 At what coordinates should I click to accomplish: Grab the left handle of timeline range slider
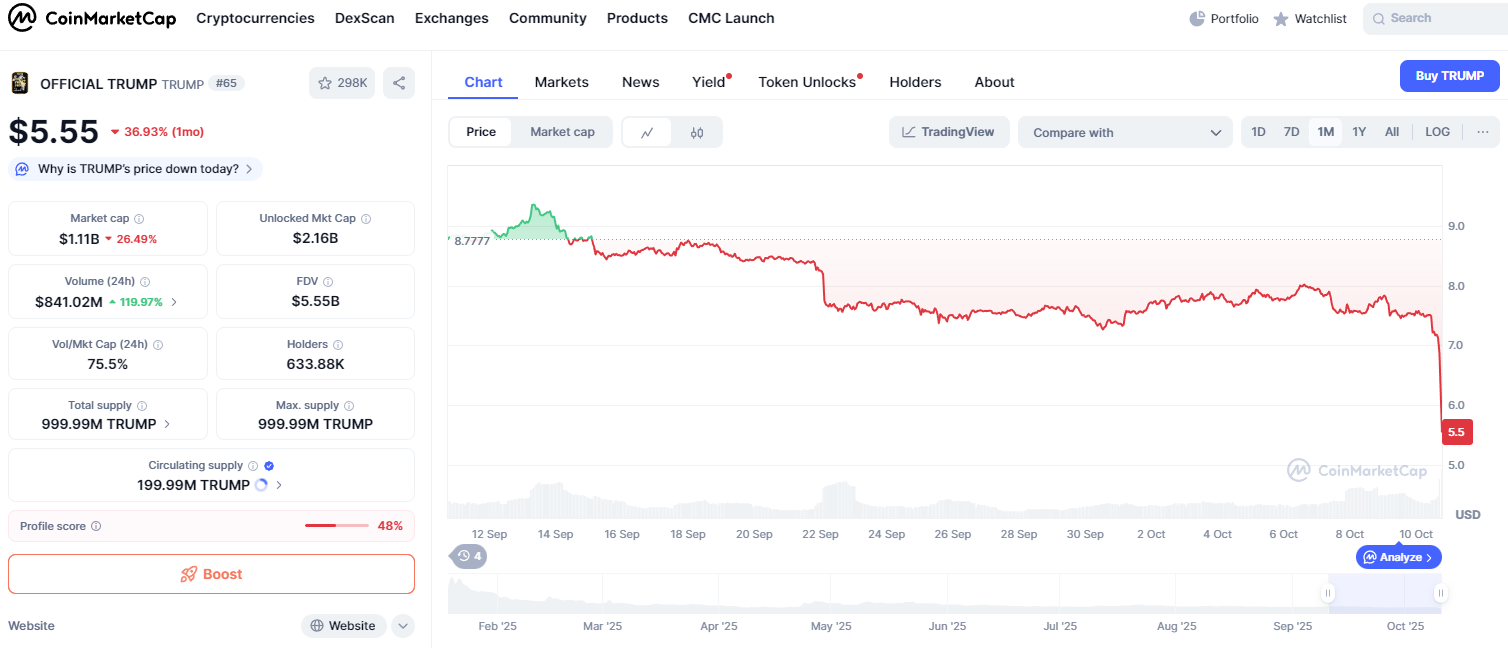click(1328, 593)
